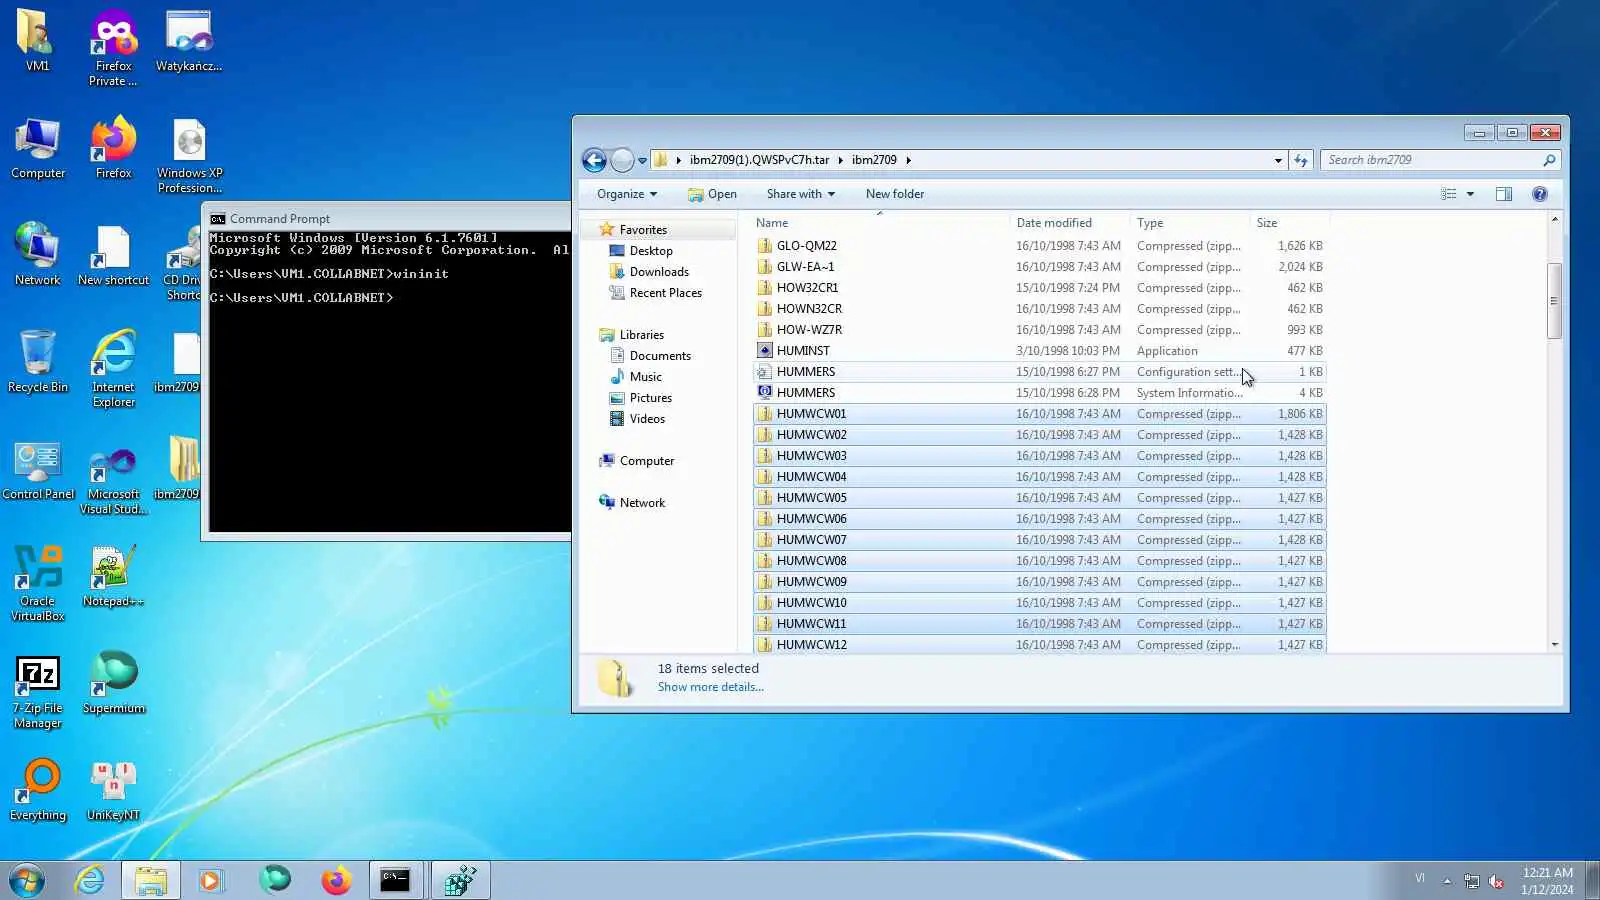
Task: Select the VM1 desktop folder icon
Action: [x=37, y=41]
